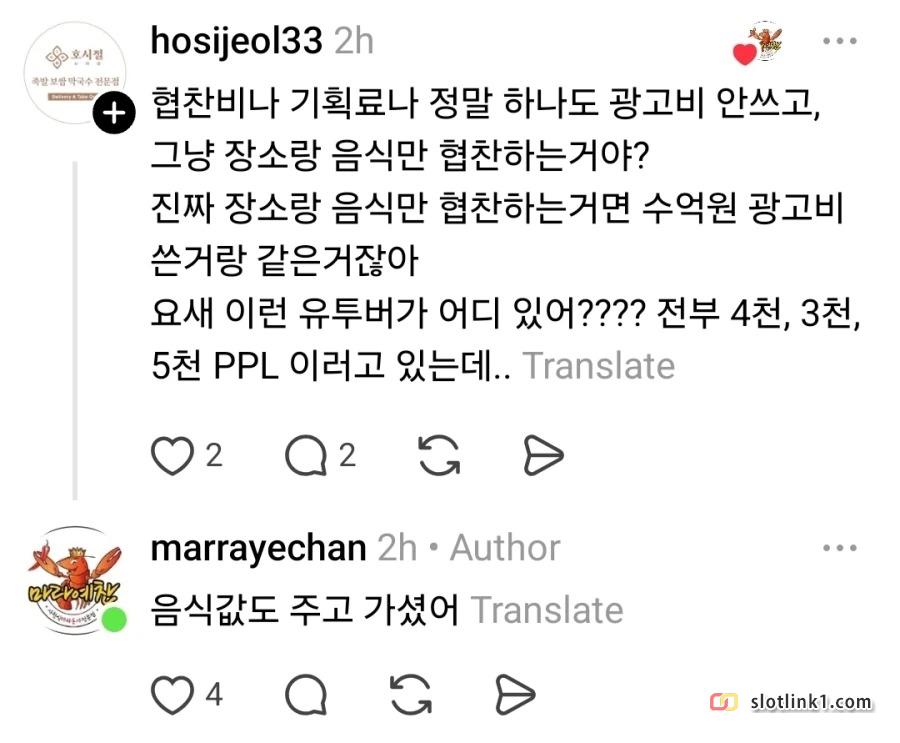Image resolution: width=900 pixels, height=743 pixels.
Task: Share hosijeol33's comment via paper plane
Action: coord(544,455)
